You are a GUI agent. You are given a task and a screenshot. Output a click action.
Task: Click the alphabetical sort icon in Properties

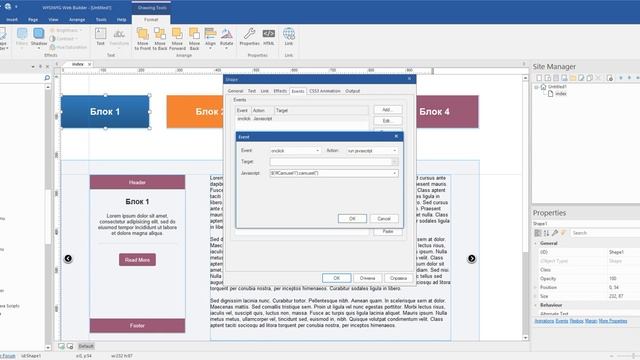click(546, 233)
